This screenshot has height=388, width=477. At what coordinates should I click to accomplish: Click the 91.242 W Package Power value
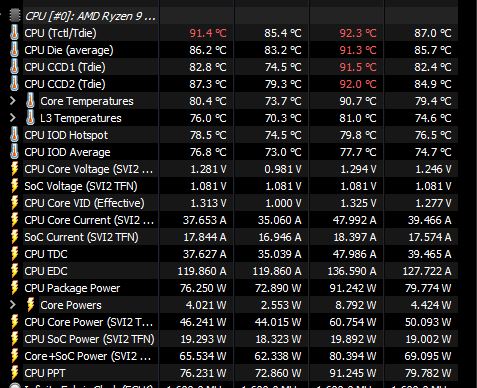353,288
